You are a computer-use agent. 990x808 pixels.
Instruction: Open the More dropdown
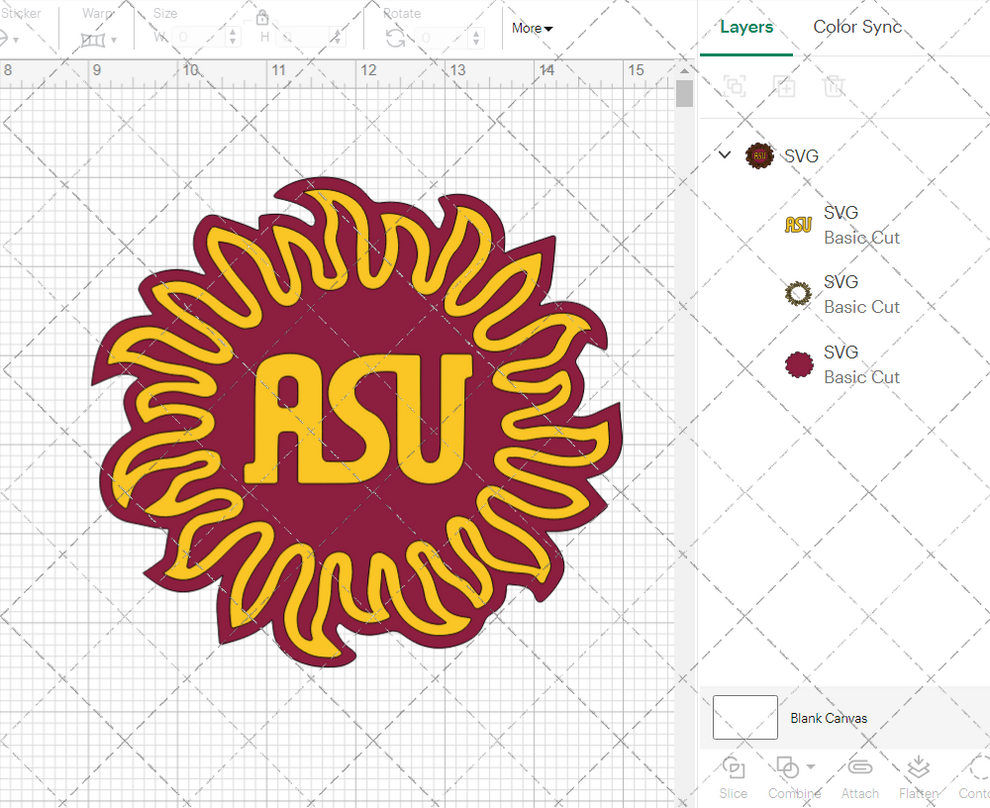(x=531, y=28)
